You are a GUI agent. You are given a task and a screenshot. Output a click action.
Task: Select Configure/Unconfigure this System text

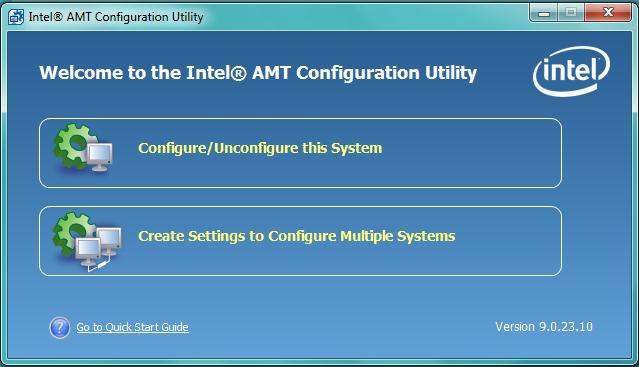(x=260, y=148)
